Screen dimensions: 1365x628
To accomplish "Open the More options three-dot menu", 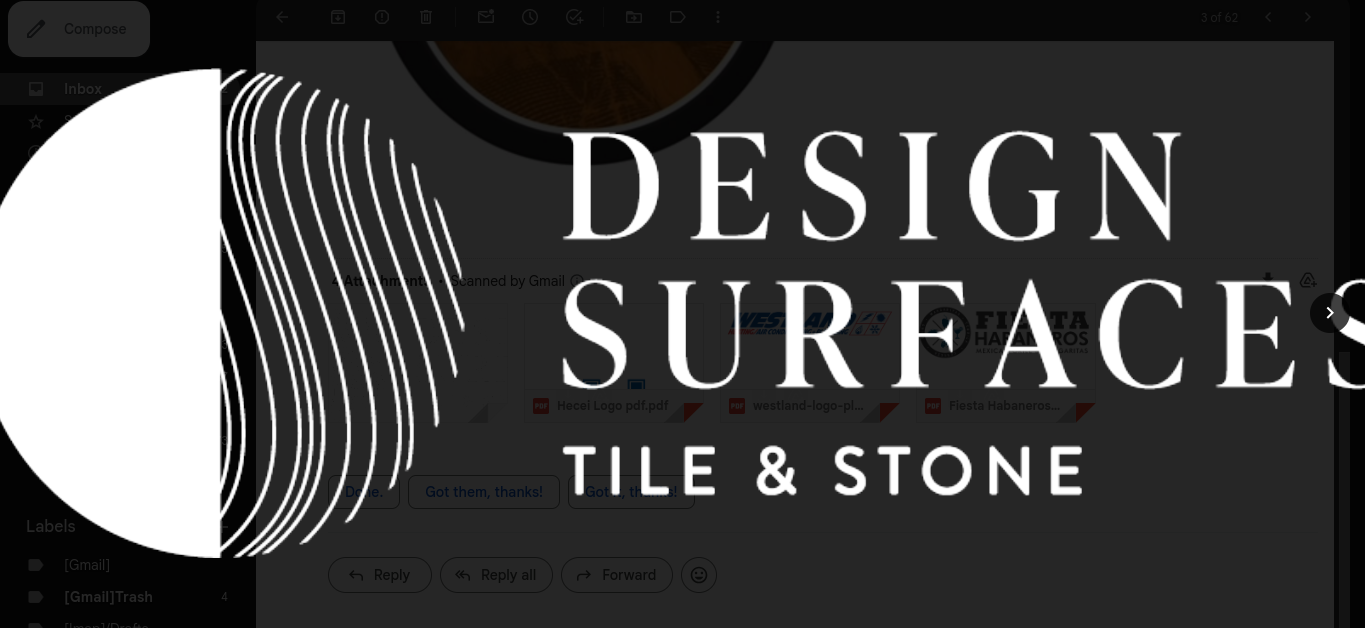I will pyautogui.click(x=718, y=17).
